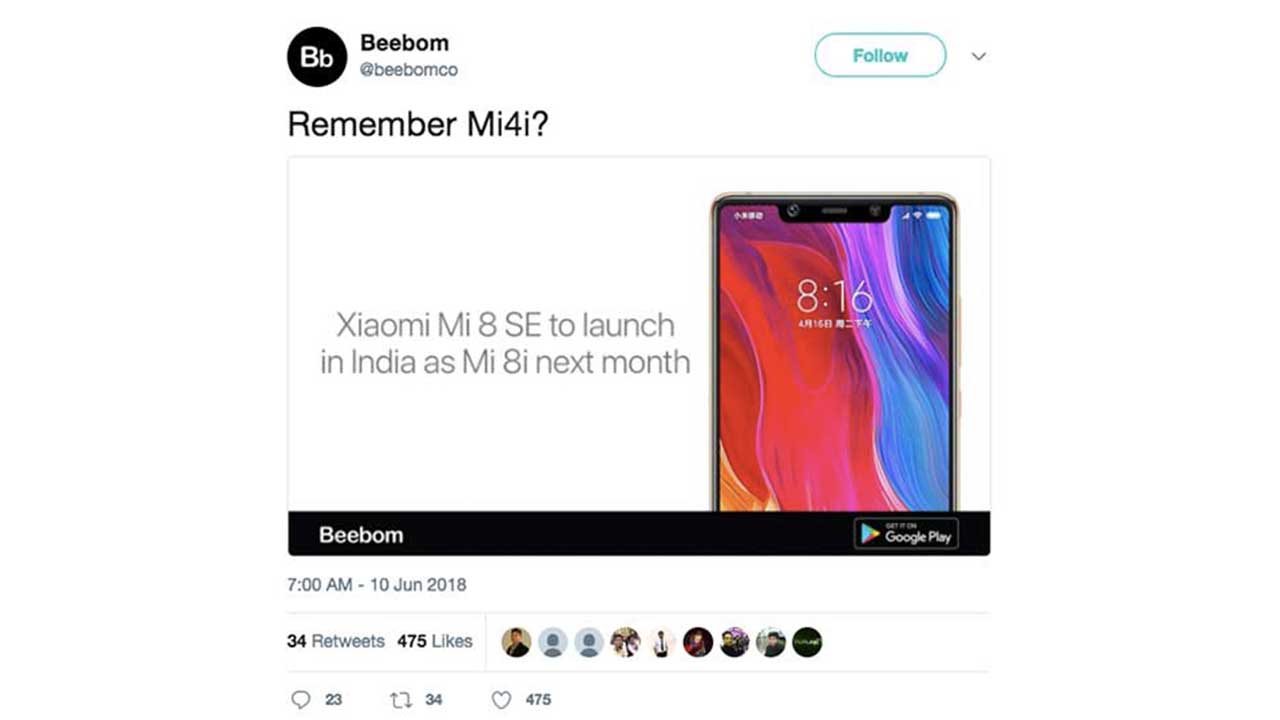Expand the tweet options chevron
Image resolution: width=1280 pixels, height=720 pixels.
click(979, 56)
